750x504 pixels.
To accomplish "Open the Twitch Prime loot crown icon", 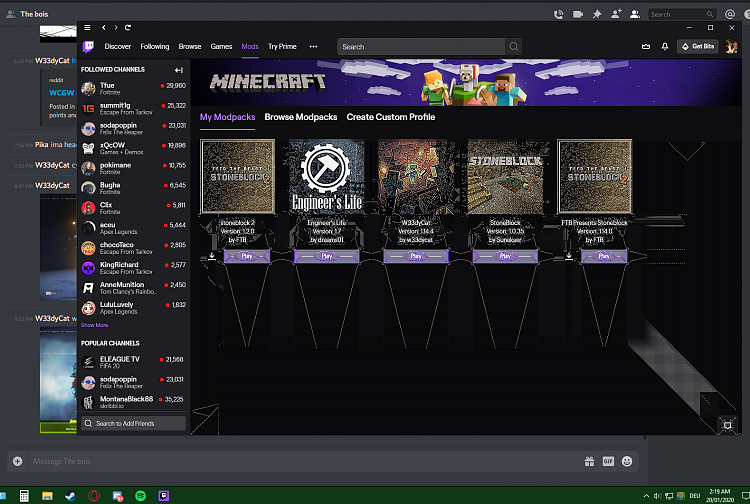I will coord(646,46).
